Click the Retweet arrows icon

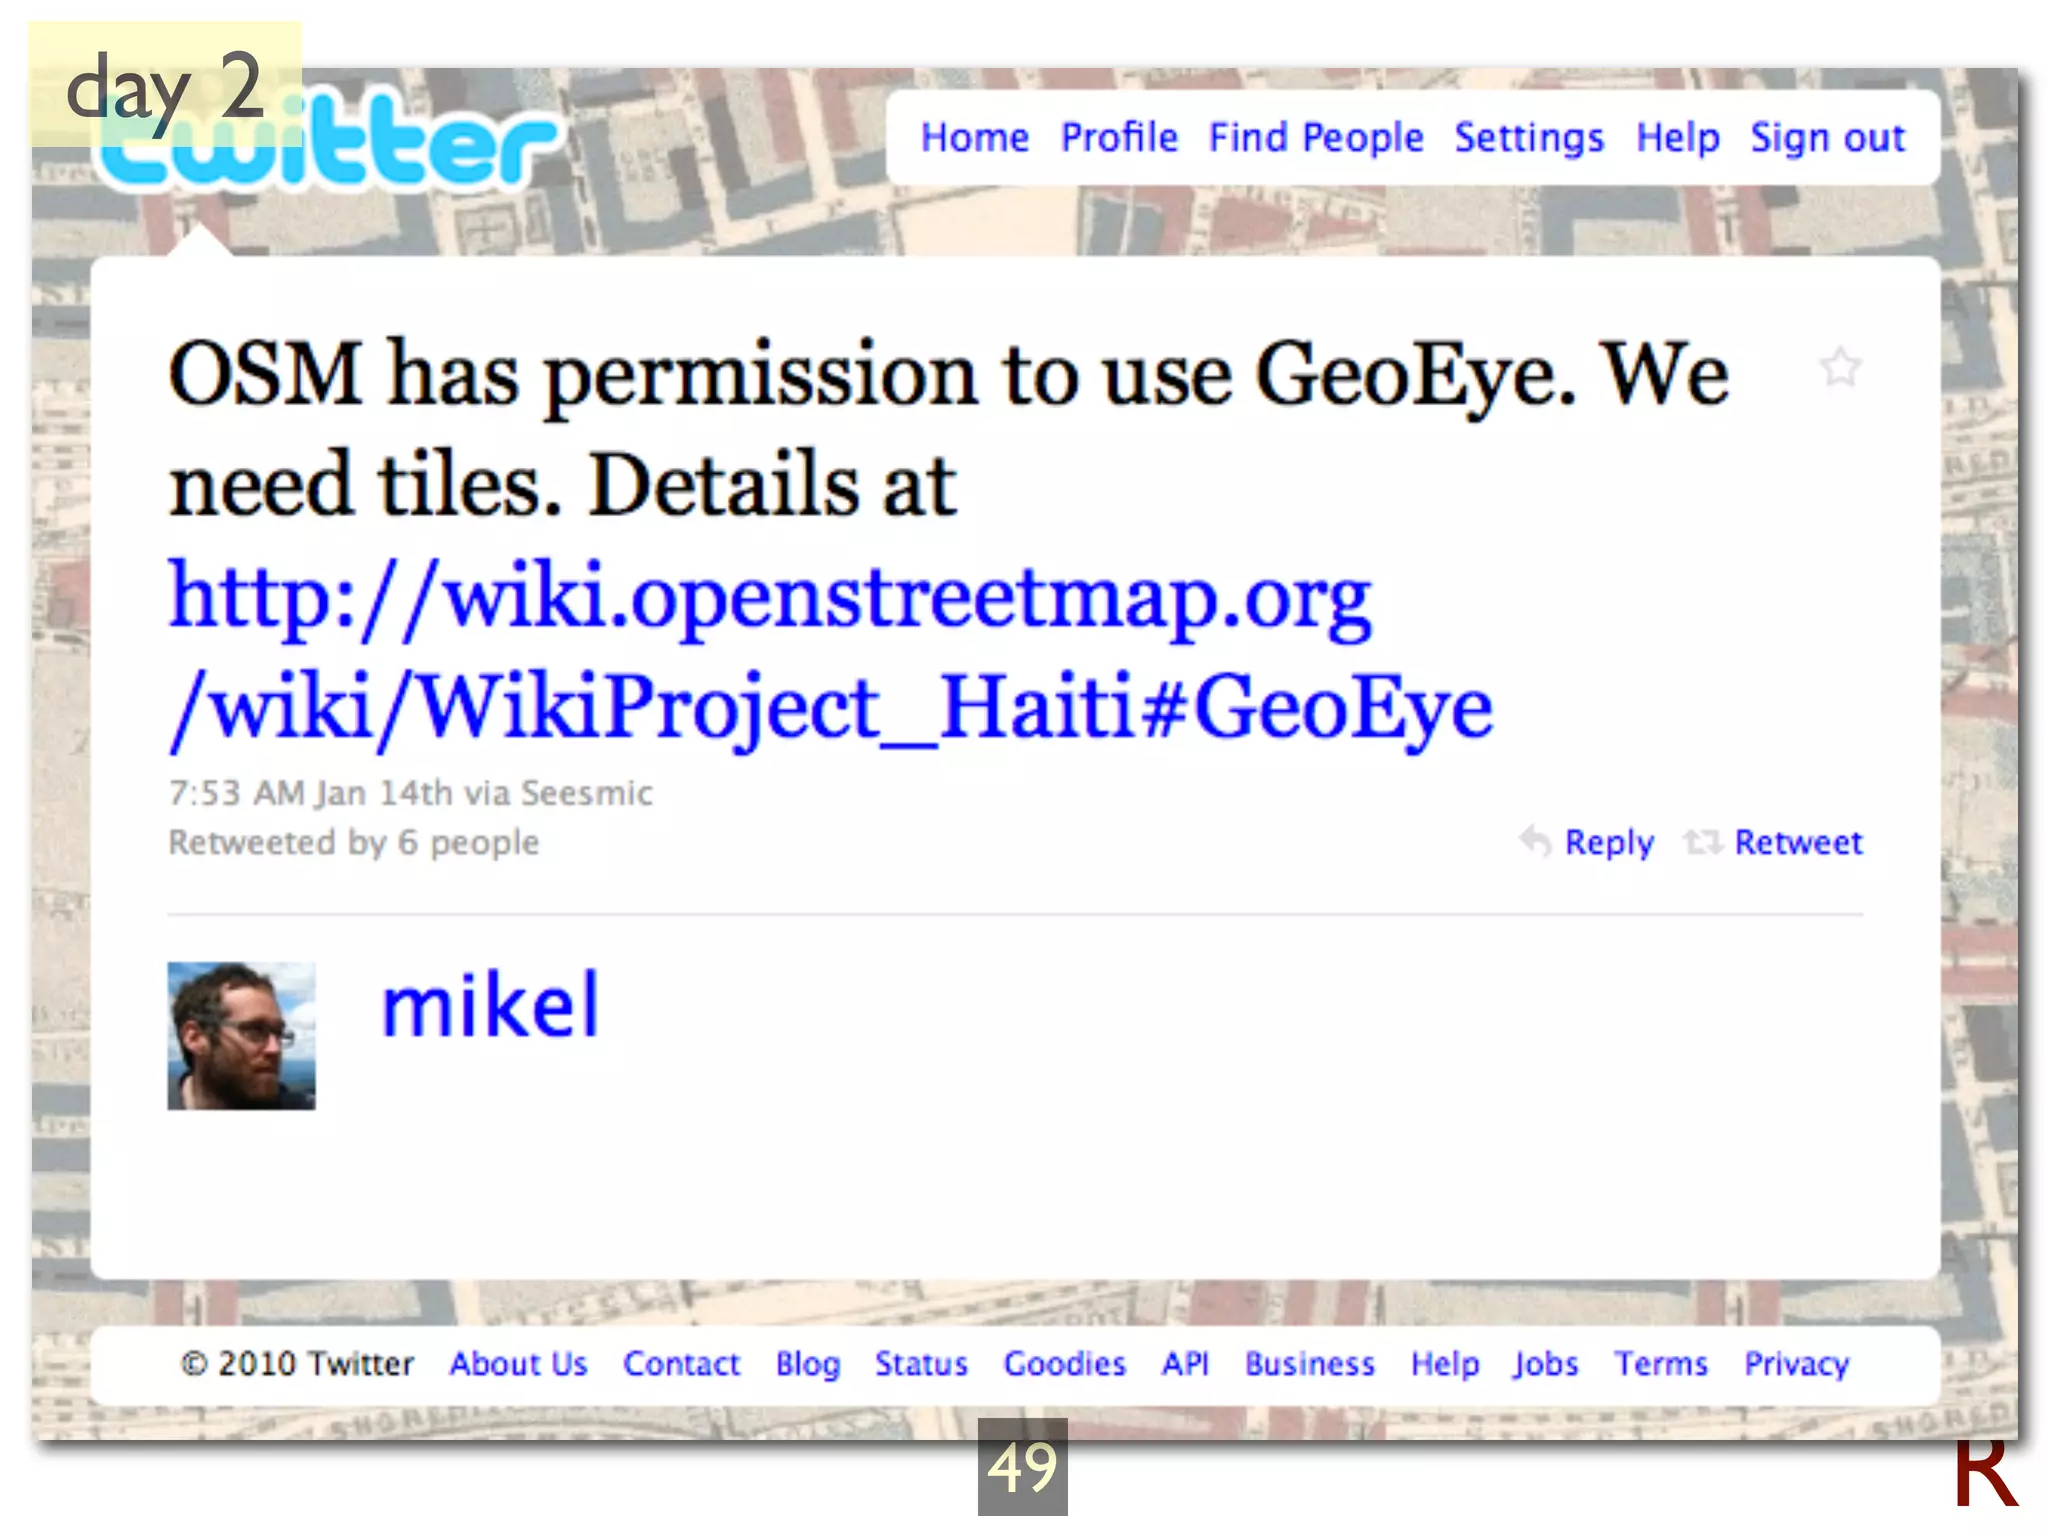tap(1702, 842)
